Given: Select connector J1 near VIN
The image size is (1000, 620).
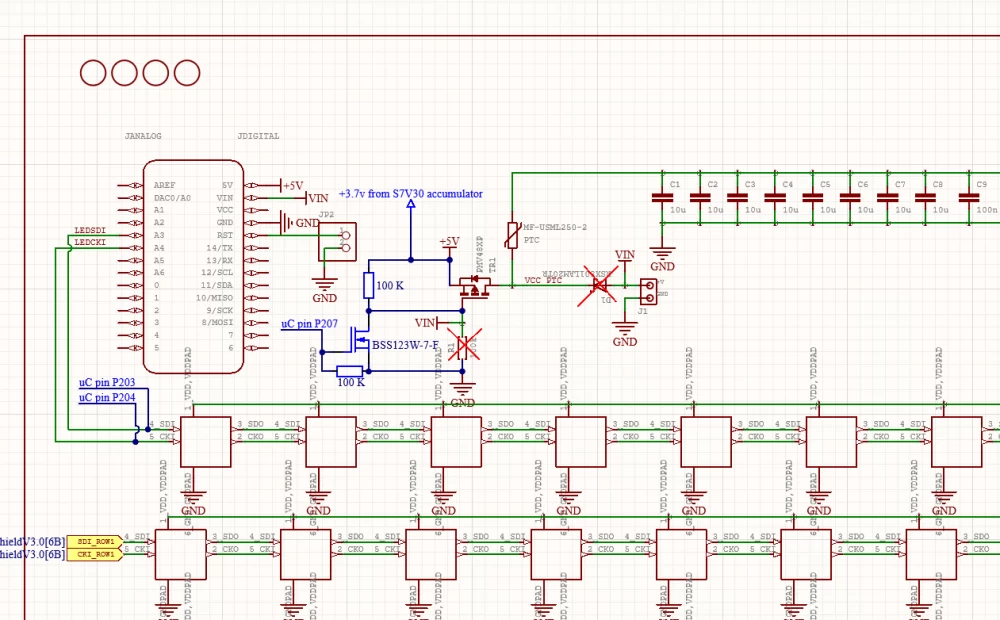Looking at the screenshot, I should click(648, 290).
